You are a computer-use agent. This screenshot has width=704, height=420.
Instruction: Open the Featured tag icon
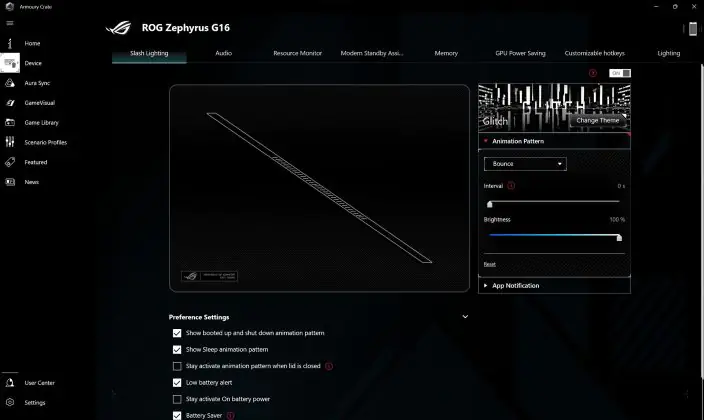[x=10, y=162]
